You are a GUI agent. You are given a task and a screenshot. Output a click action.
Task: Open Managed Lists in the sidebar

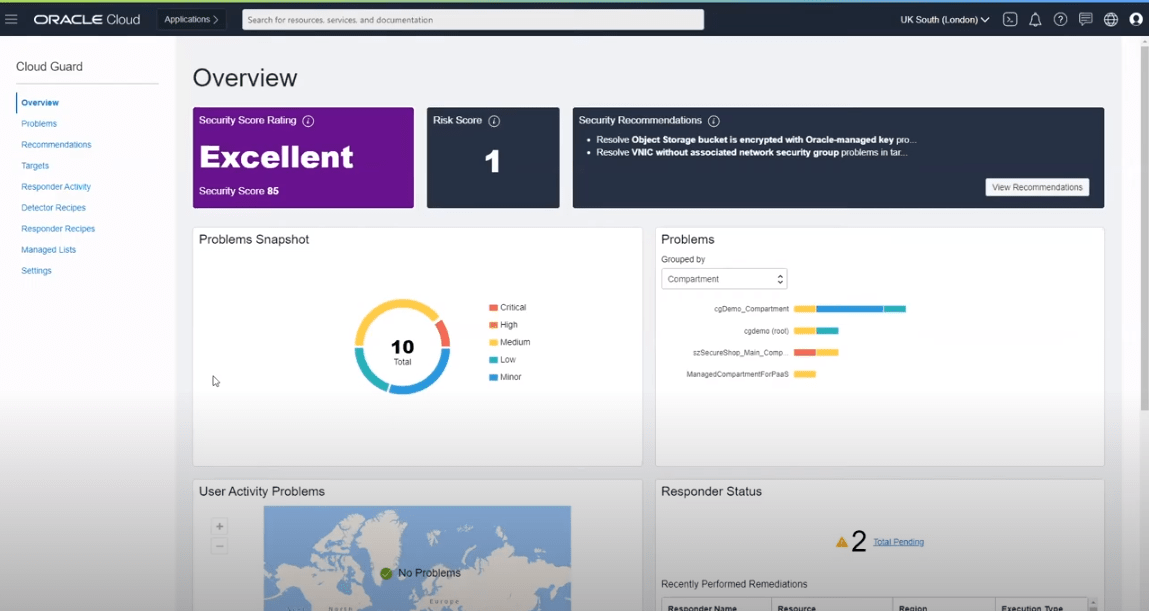pos(48,250)
